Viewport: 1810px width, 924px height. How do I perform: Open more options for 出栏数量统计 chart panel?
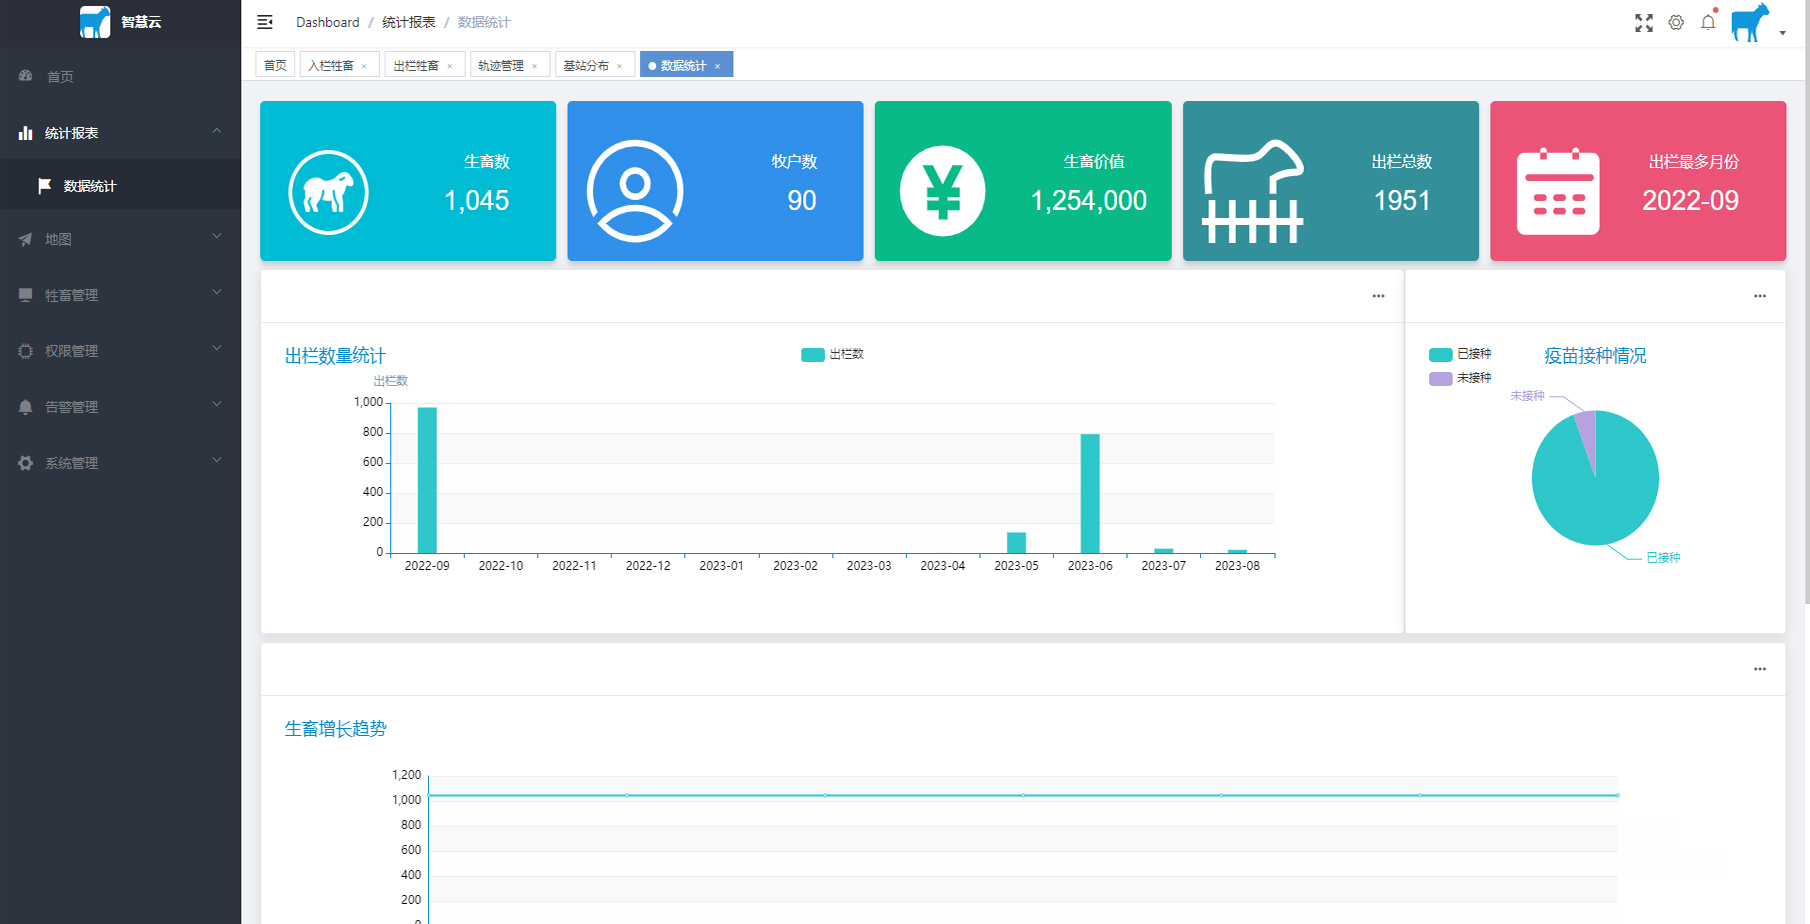[1378, 296]
